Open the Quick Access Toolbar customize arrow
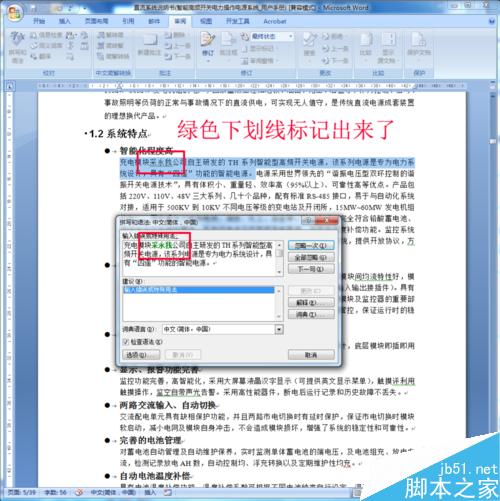This screenshot has height=501, width=500. (x=84, y=8)
